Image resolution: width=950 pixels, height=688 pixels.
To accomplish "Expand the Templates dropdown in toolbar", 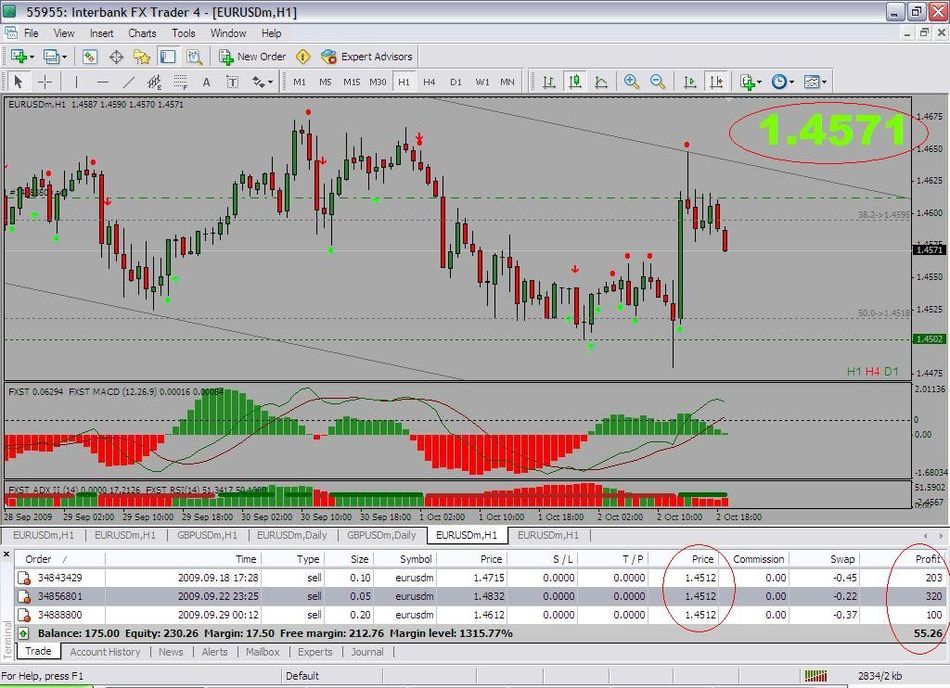I will [x=825, y=82].
